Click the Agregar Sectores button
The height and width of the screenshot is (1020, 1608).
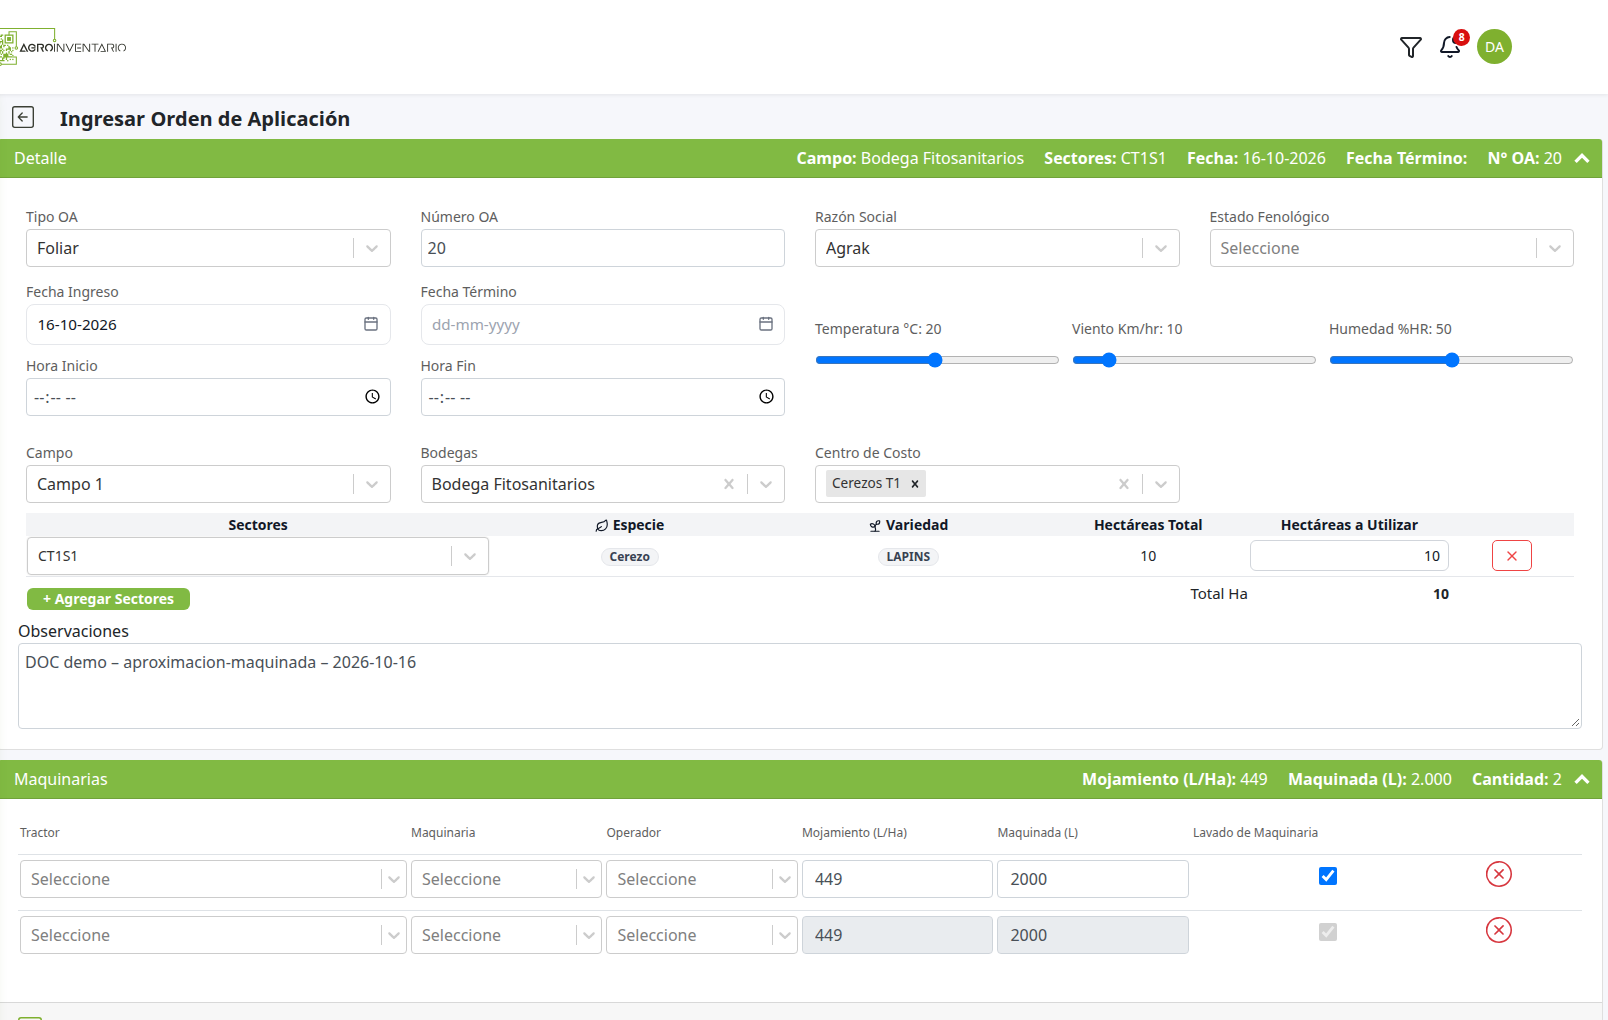pyautogui.click(x=108, y=599)
